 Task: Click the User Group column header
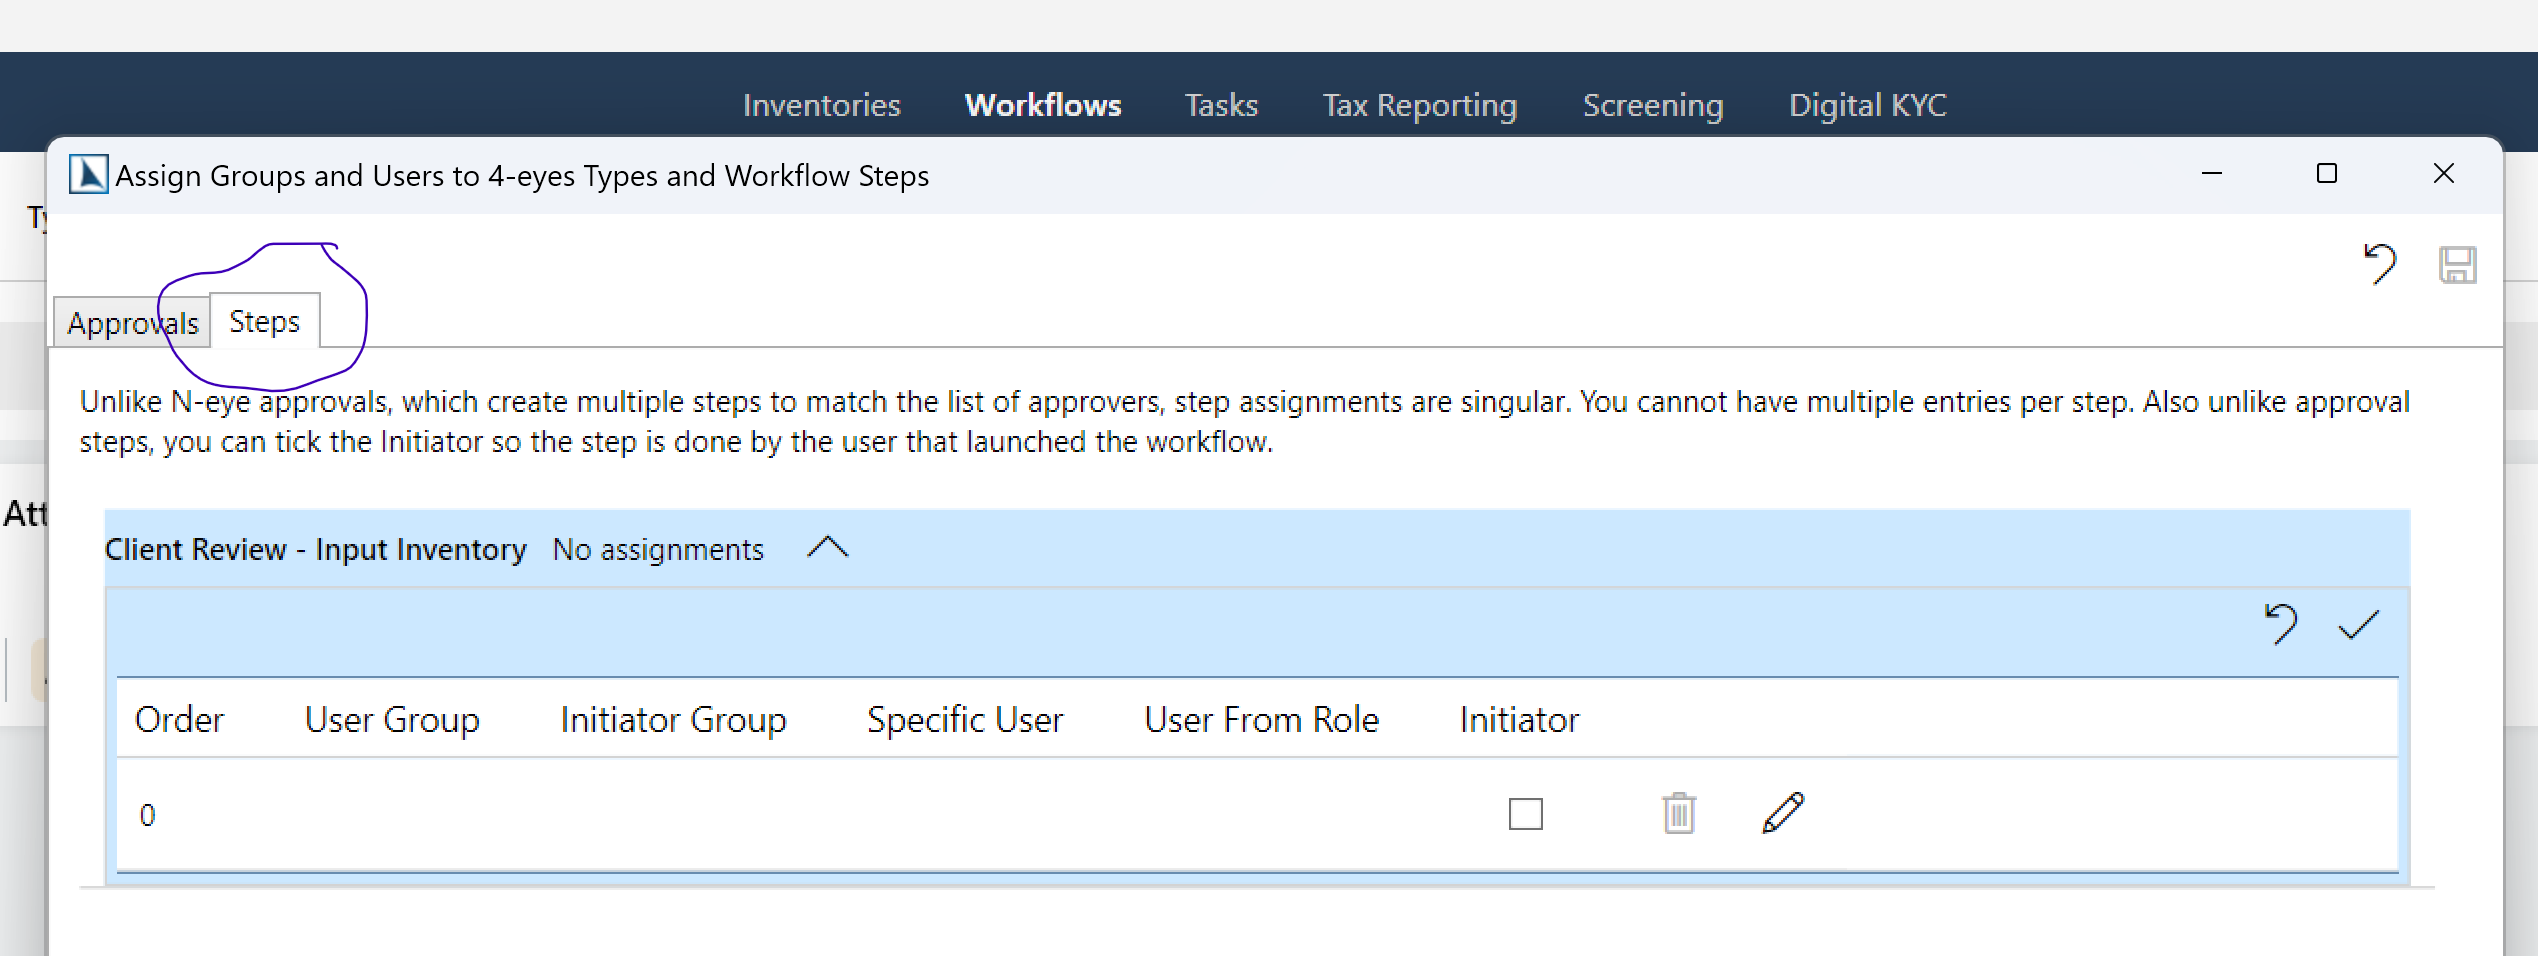coord(392,720)
